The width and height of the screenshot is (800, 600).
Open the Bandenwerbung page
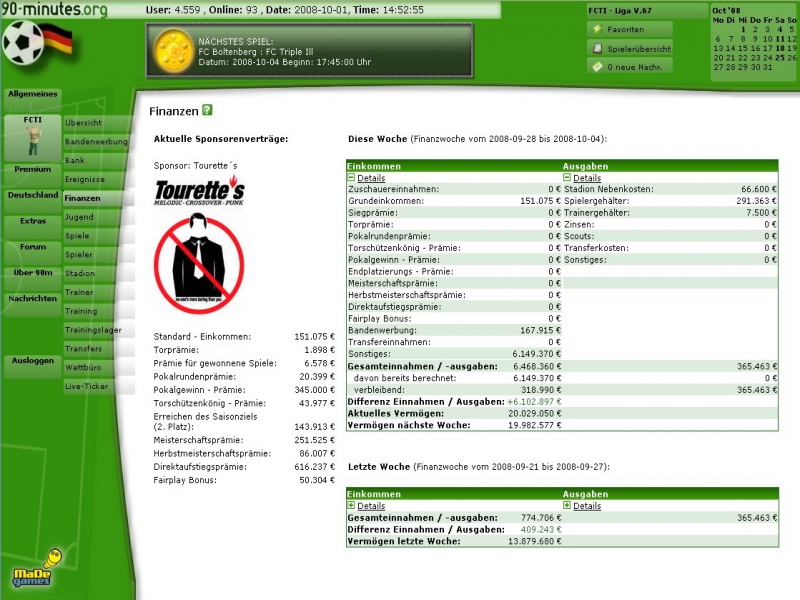[97, 142]
